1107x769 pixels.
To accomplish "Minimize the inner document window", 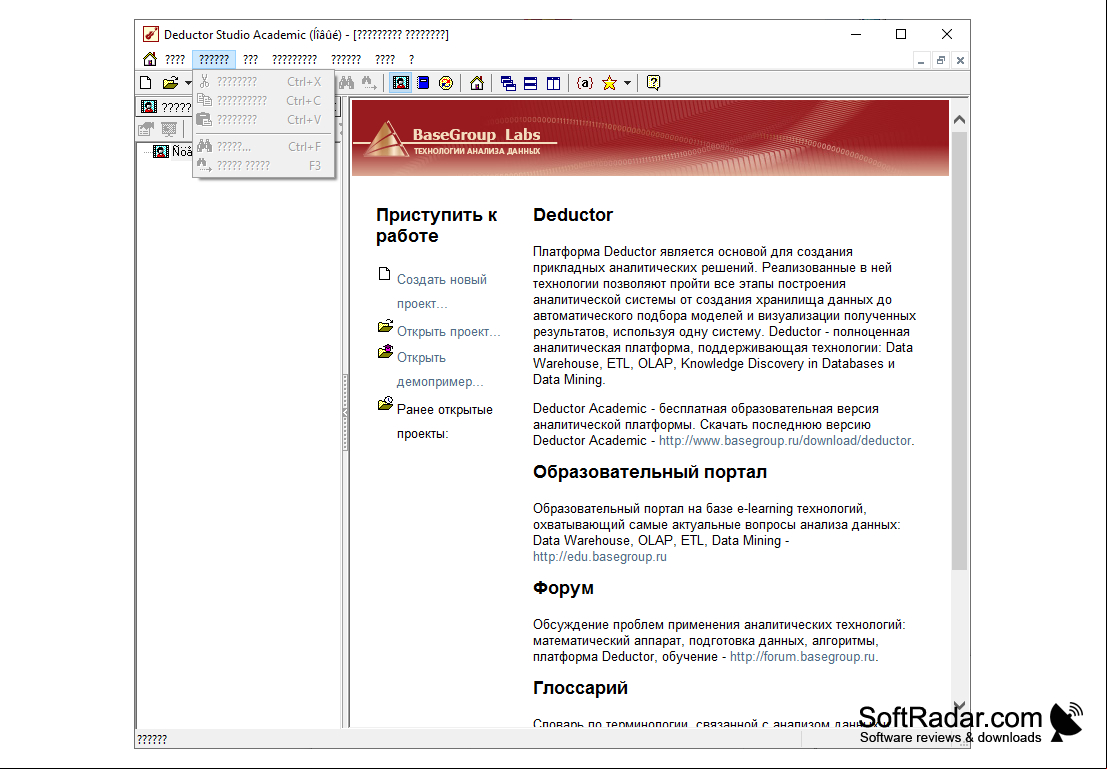I will (x=921, y=61).
